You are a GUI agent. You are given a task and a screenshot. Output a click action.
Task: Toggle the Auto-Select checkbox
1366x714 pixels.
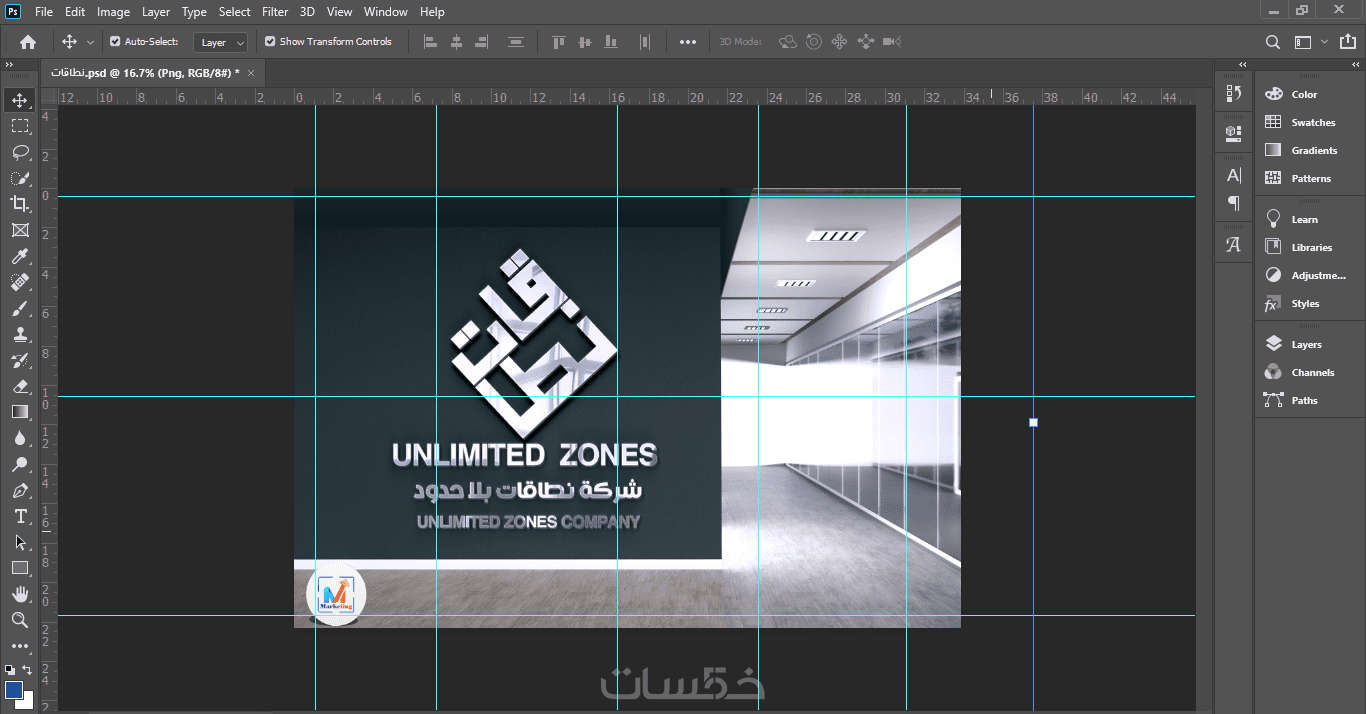coord(115,42)
